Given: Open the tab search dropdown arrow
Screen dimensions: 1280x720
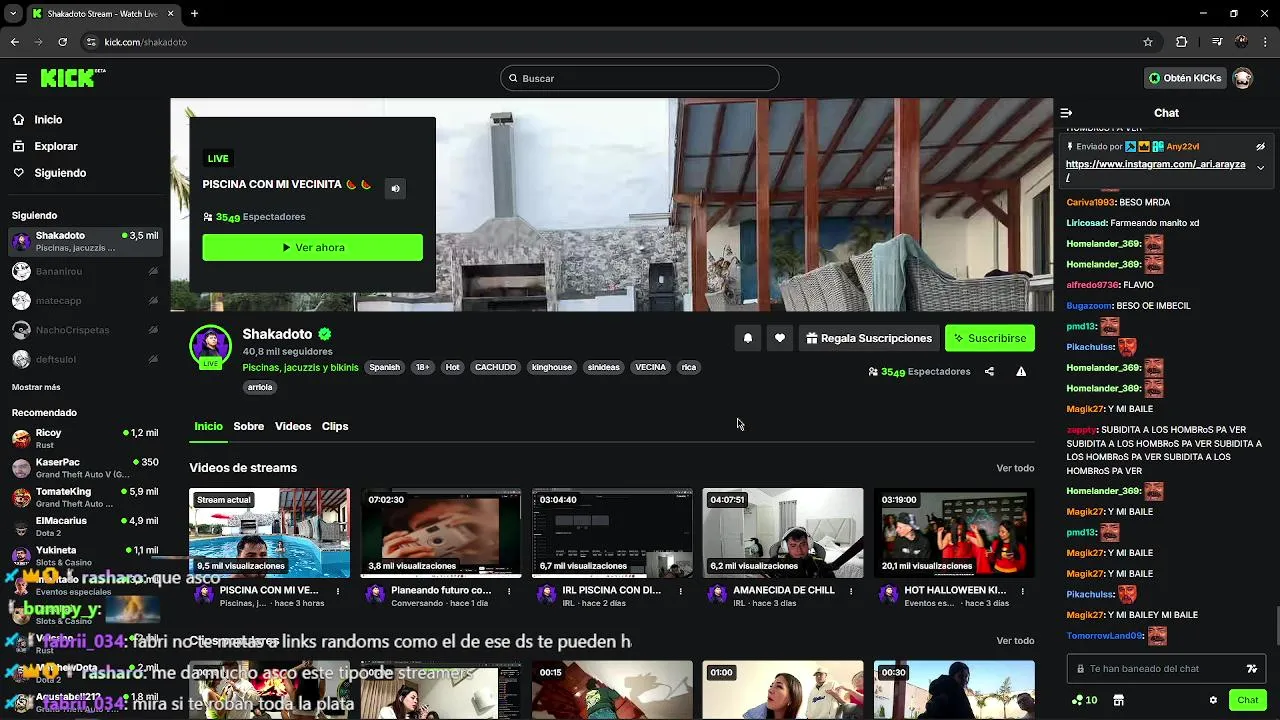Looking at the screenshot, I should pyautogui.click(x=12, y=14).
